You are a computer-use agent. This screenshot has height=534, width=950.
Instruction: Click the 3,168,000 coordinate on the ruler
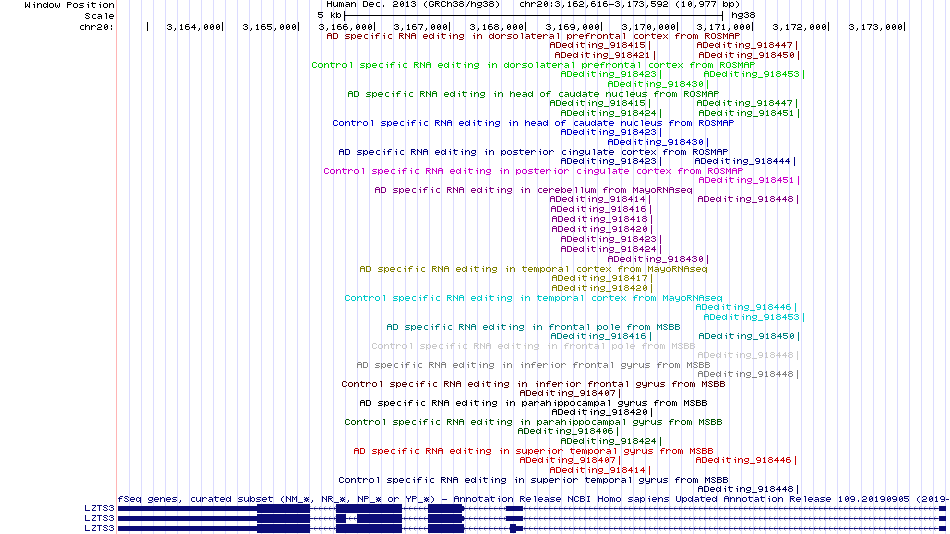497,27
